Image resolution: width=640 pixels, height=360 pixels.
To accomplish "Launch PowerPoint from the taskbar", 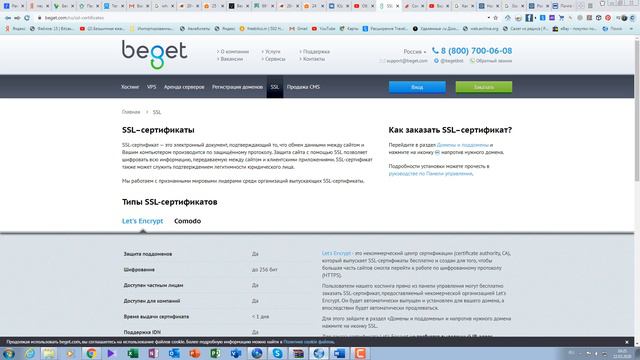I will point(195,353).
